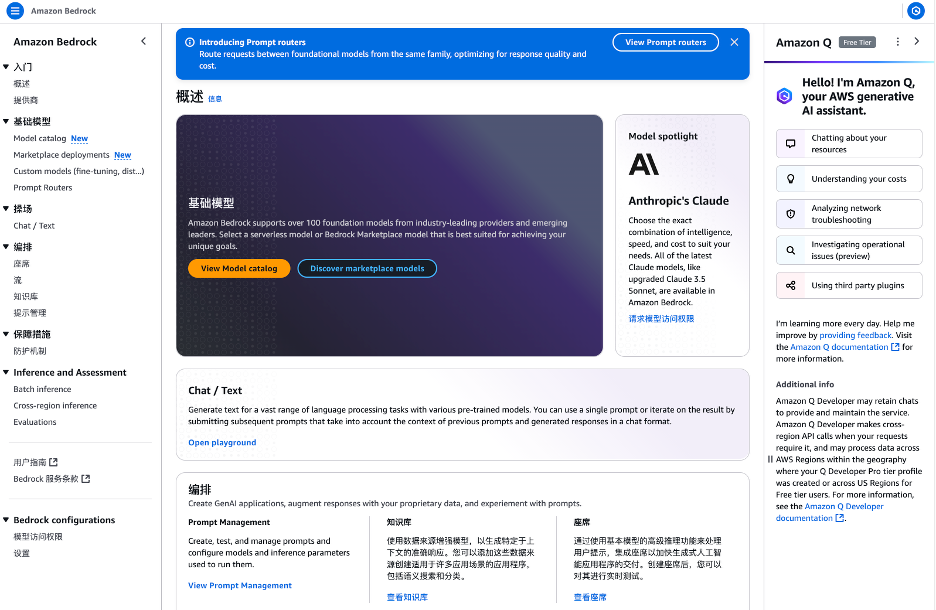
Task: Click the Amazon Q hexagon logo
Action: point(784,96)
